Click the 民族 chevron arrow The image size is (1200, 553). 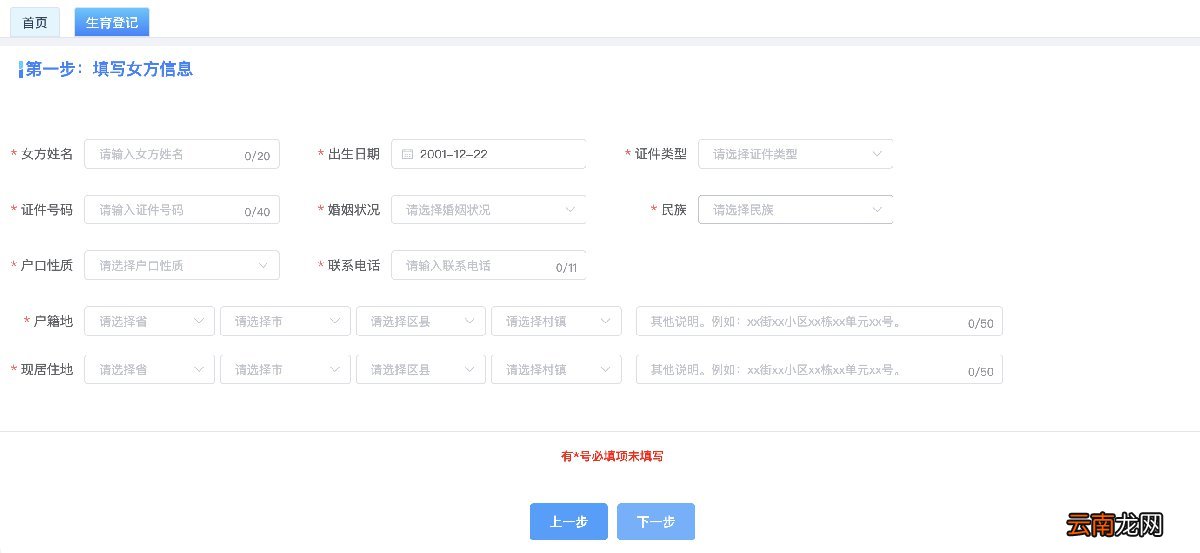(877, 210)
